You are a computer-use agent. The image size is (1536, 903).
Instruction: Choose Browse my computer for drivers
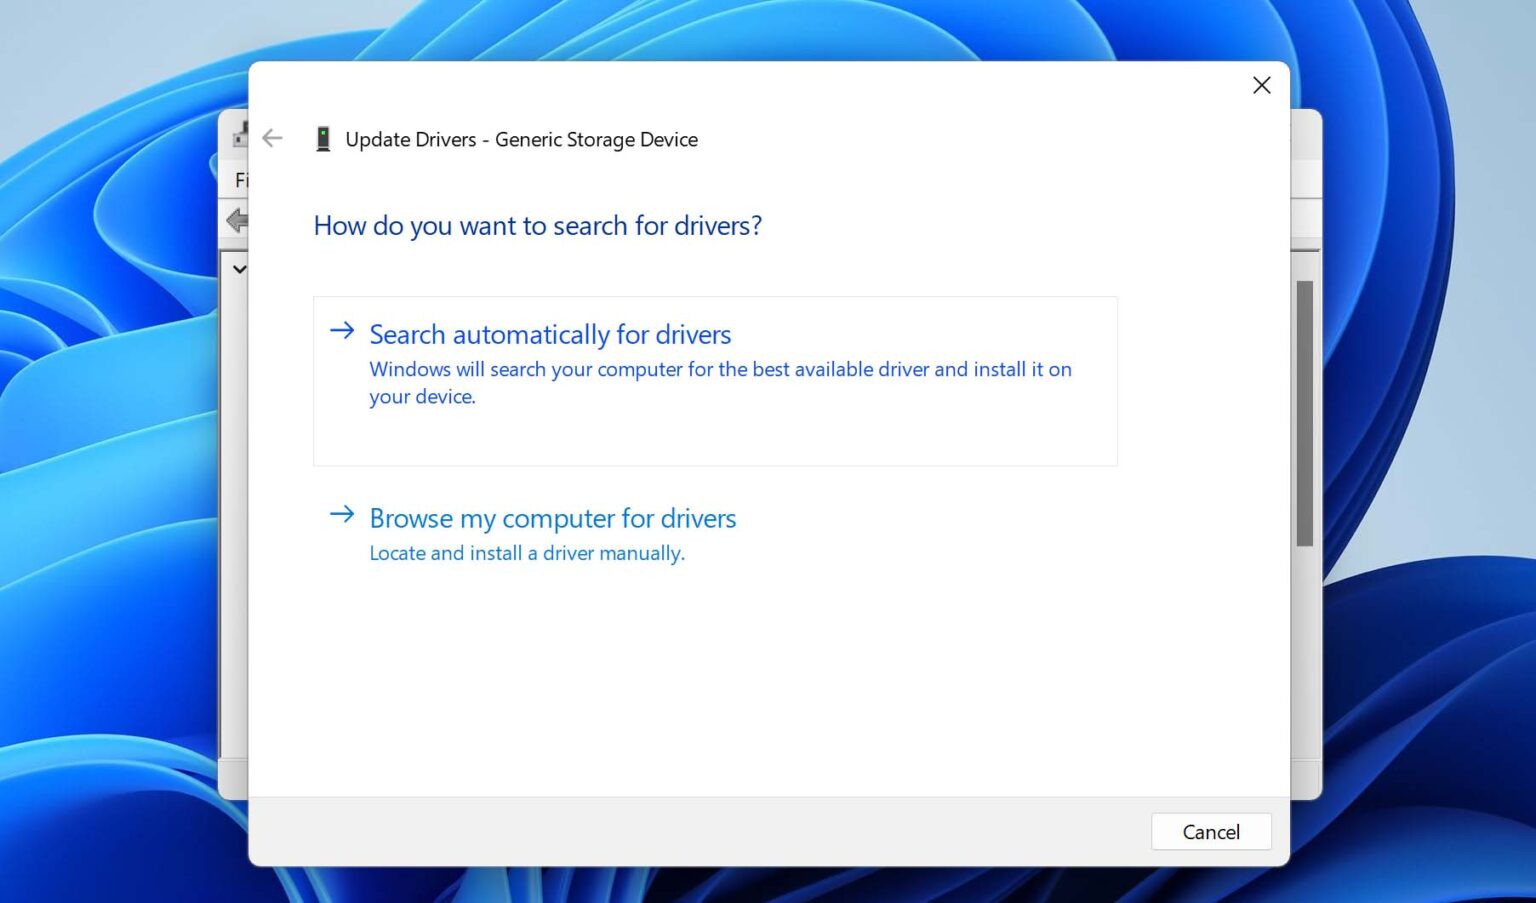coord(552,518)
